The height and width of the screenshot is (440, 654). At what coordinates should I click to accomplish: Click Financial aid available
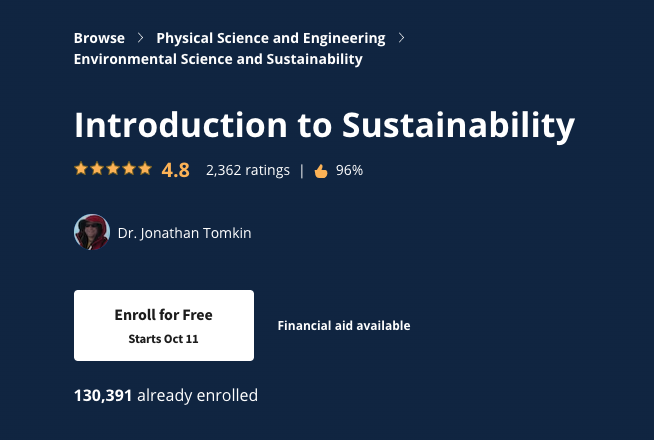343,325
